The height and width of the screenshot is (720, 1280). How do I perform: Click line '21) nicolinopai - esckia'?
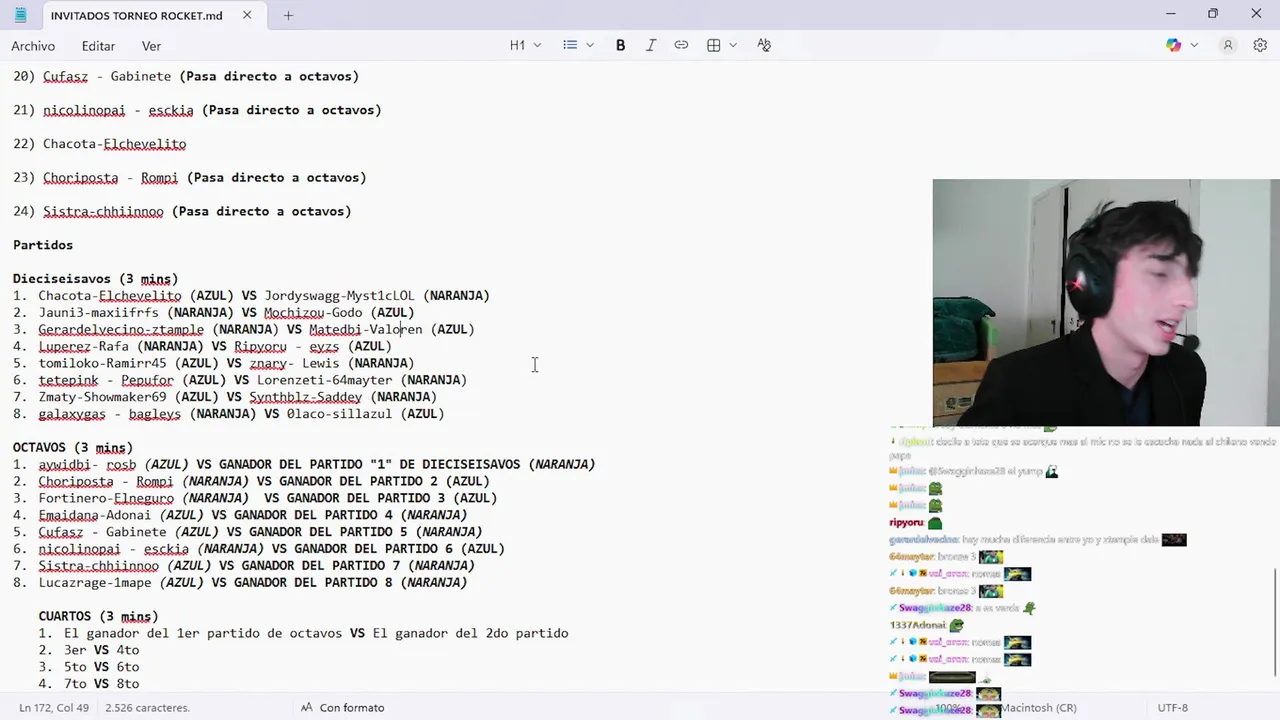coord(197,110)
